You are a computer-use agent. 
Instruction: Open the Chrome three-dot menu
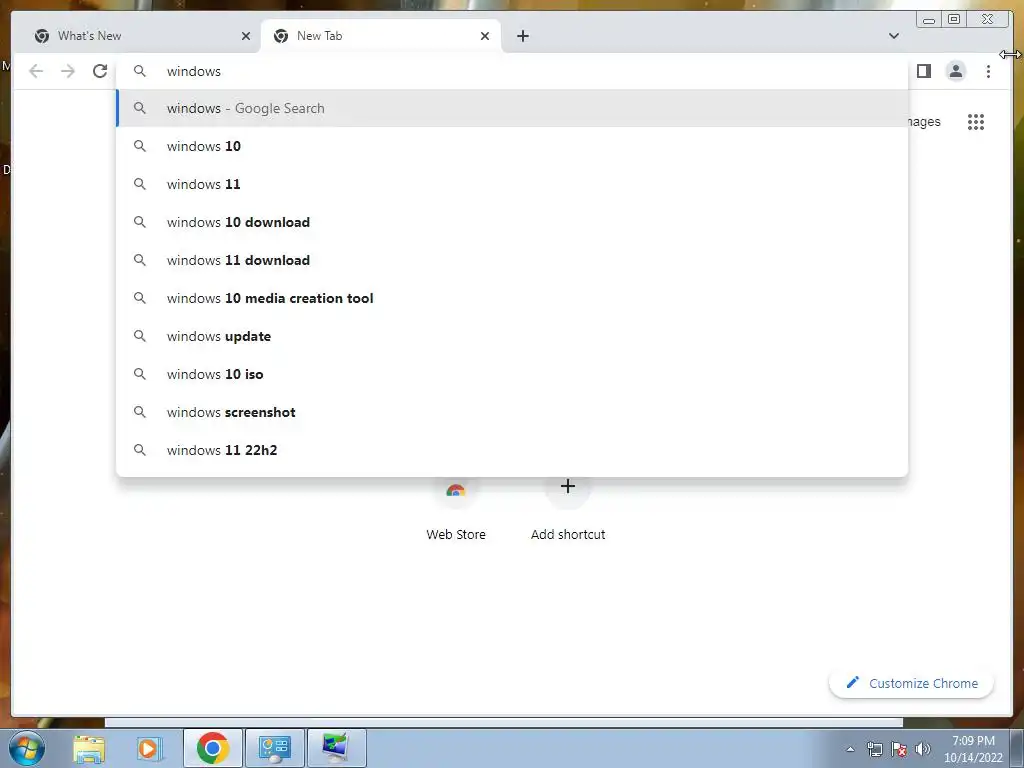988,71
